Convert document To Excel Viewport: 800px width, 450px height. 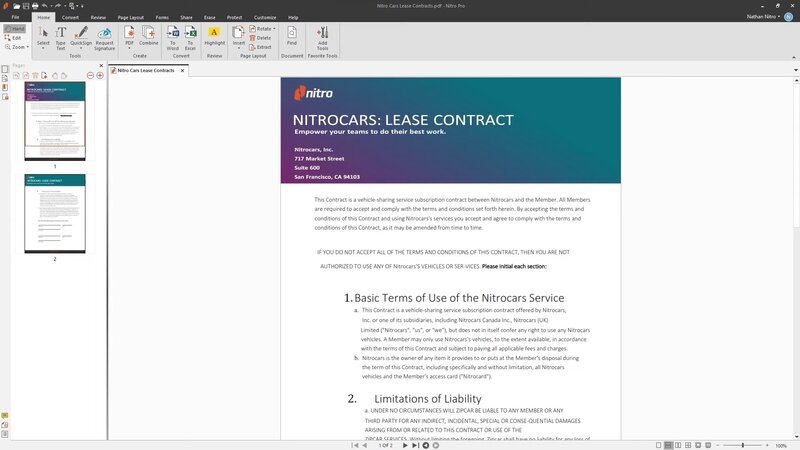point(190,37)
